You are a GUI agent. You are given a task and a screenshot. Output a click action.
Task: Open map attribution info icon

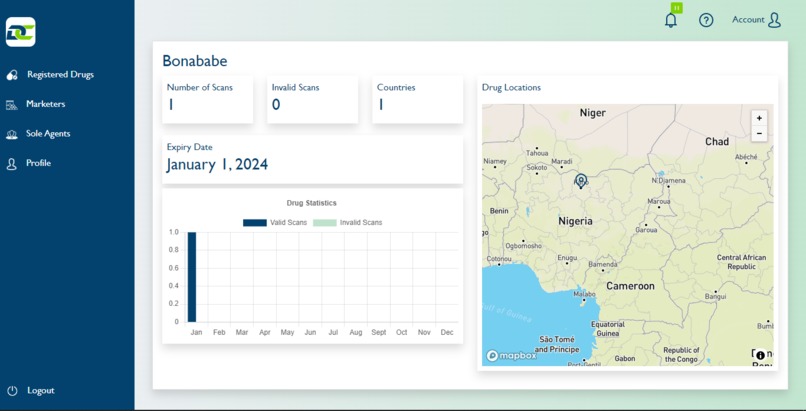tap(761, 355)
